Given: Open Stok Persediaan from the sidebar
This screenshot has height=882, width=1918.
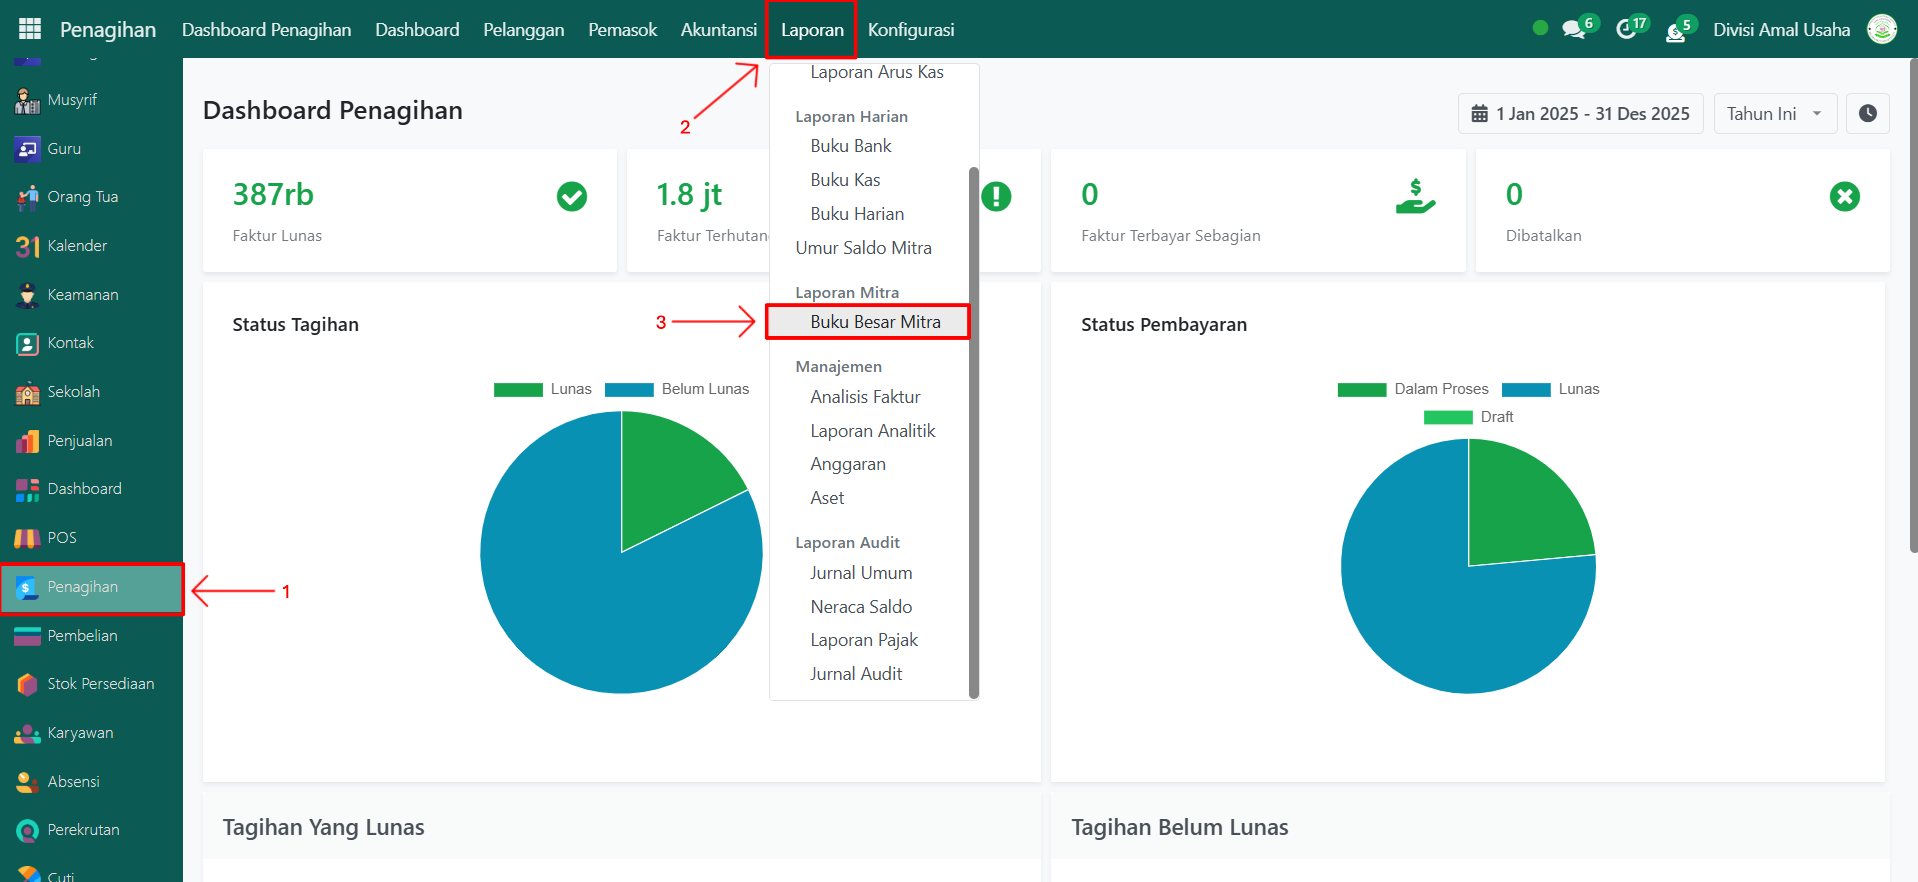Looking at the screenshot, I should click(100, 684).
